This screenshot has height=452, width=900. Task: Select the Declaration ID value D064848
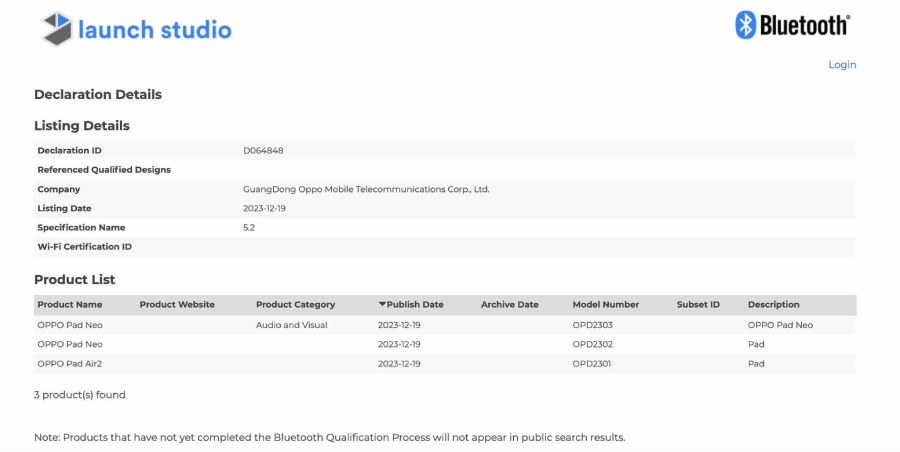[x=263, y=150]
